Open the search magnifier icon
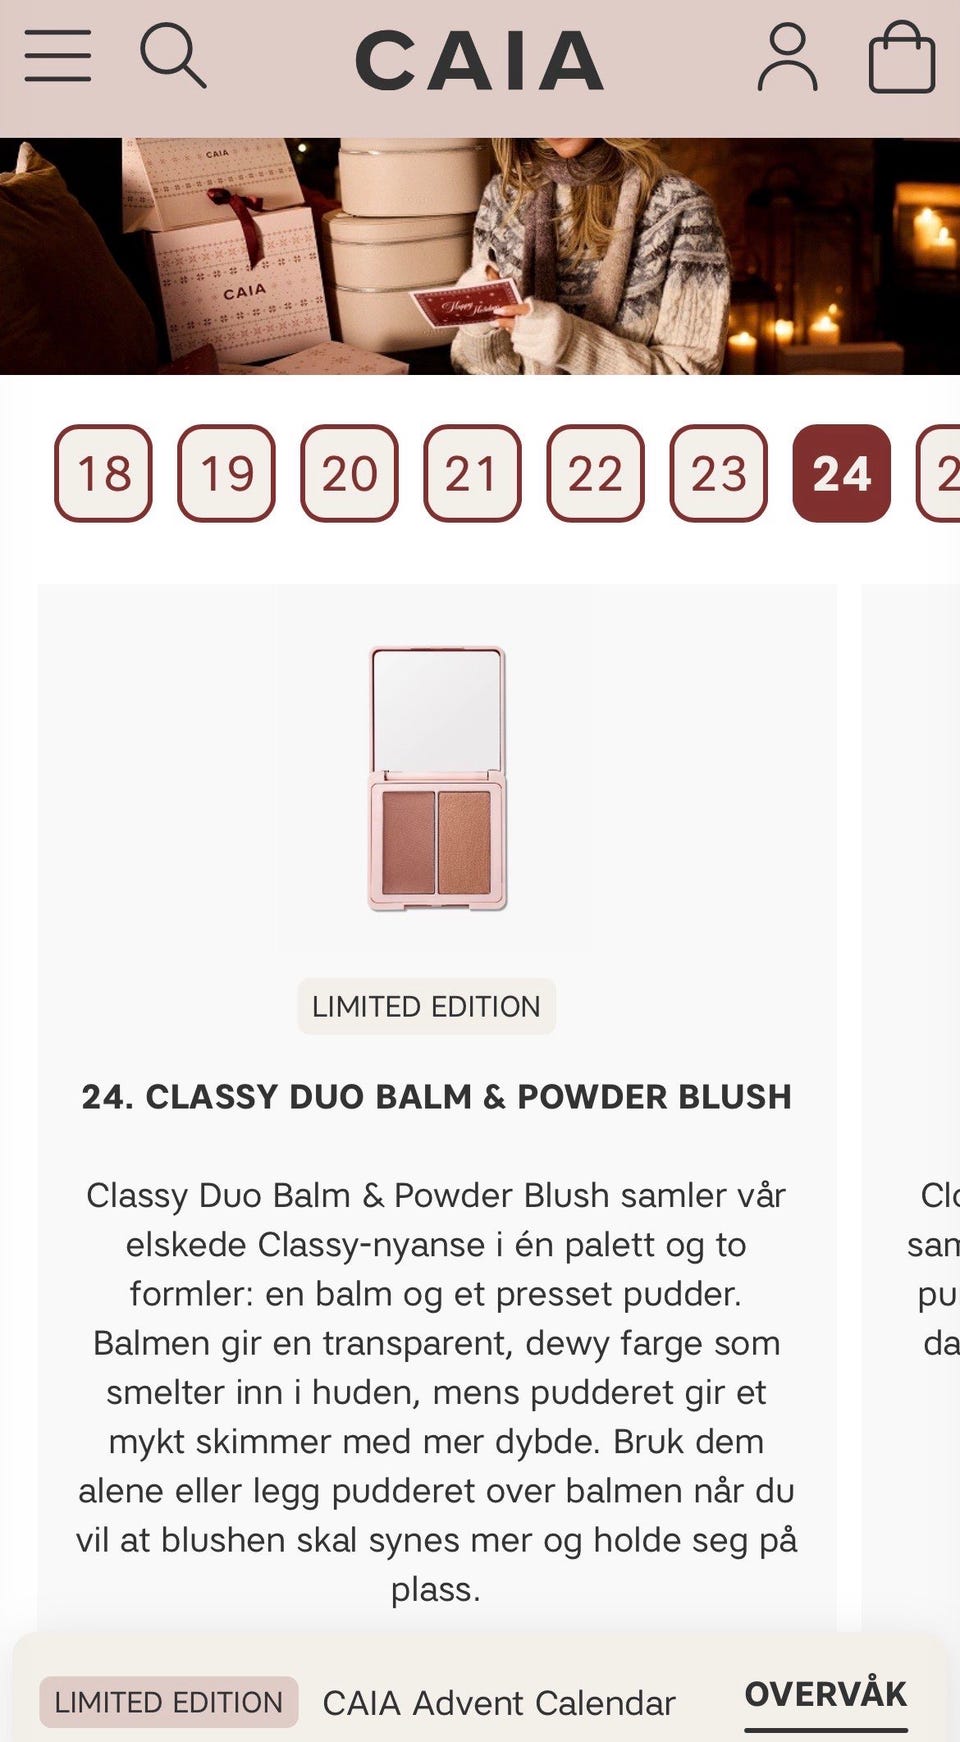 click(x=173, y=57)
